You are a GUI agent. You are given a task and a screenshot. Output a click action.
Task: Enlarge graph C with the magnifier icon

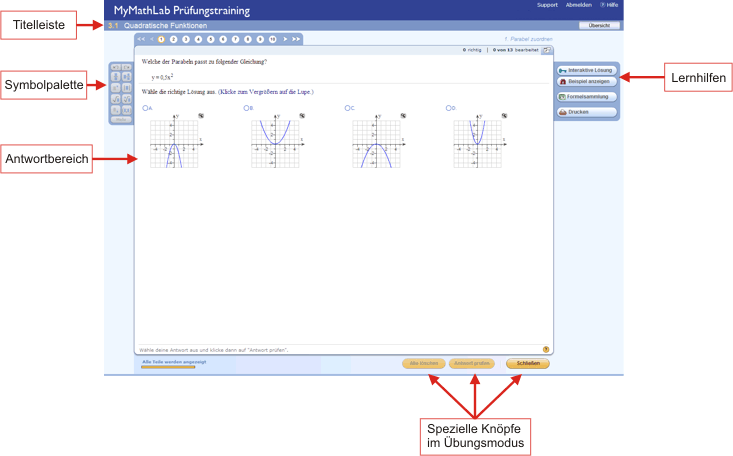[x=403, y=116]
